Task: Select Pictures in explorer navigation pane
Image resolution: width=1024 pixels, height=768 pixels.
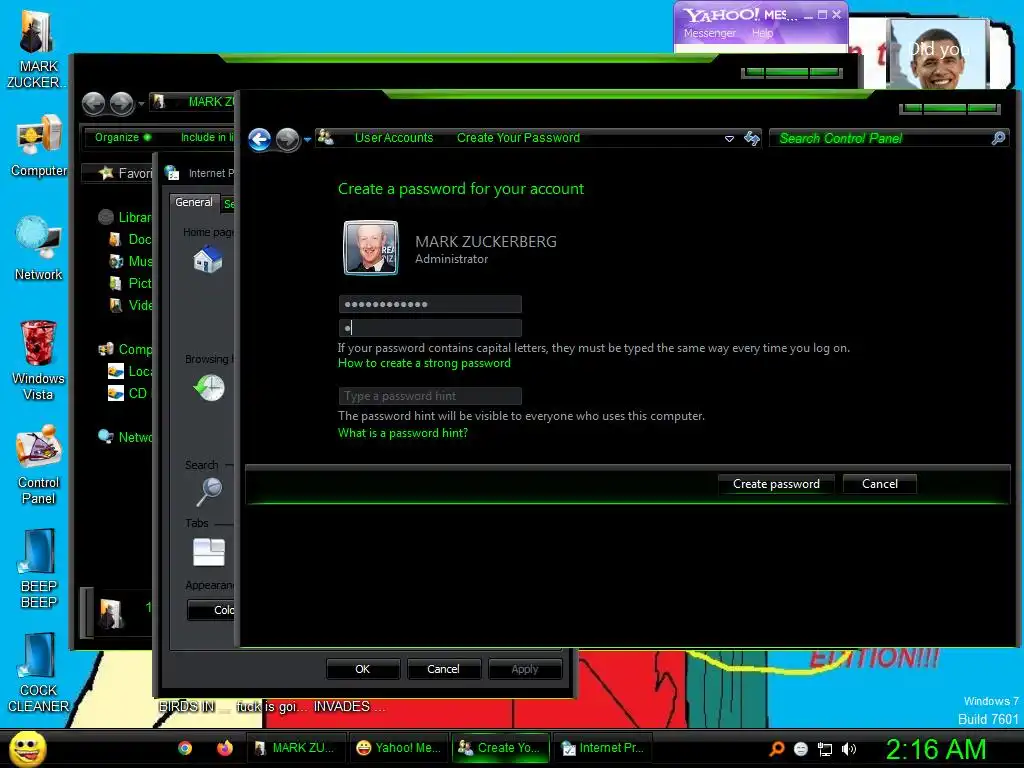Action: 131,283
